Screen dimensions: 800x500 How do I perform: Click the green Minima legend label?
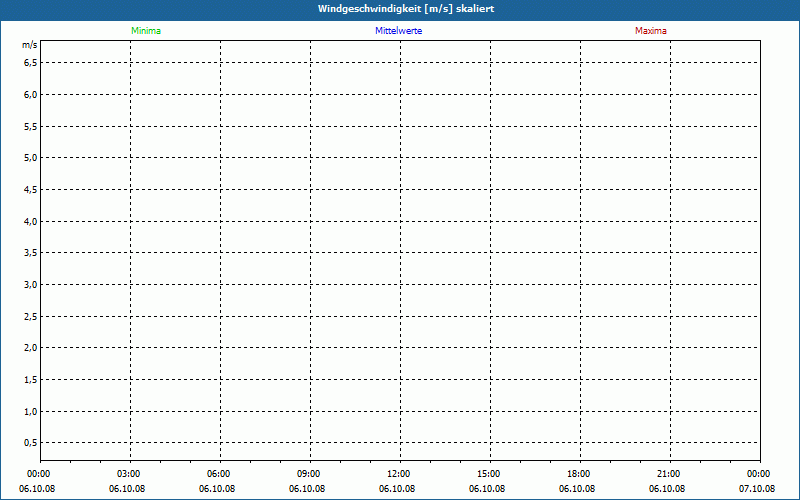146,31
